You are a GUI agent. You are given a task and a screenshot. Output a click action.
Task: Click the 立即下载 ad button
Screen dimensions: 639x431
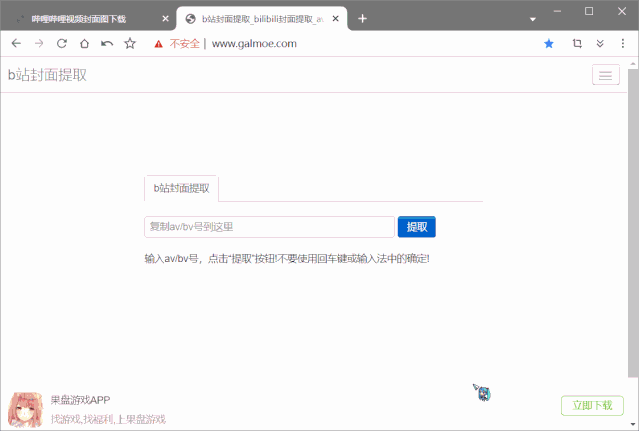tap(592, 405)
